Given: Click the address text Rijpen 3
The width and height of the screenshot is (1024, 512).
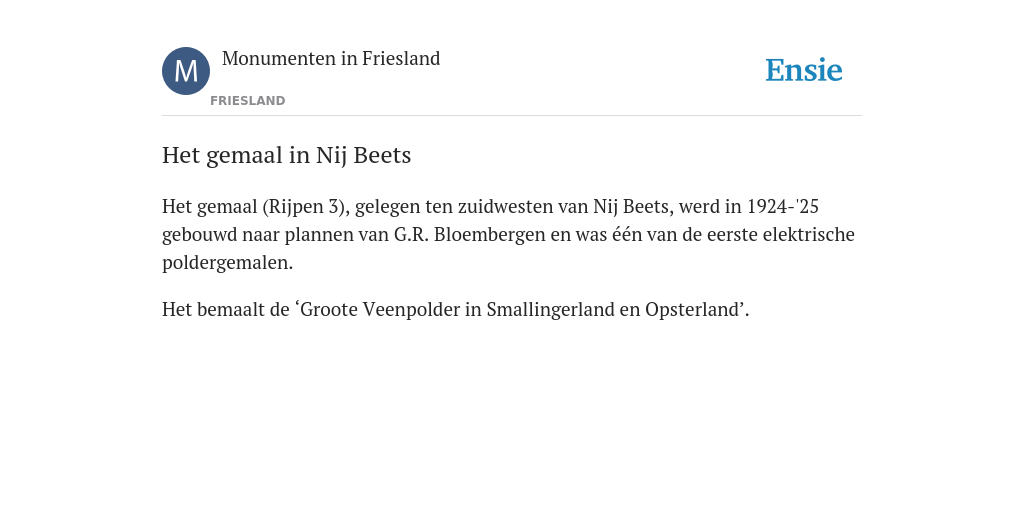Looking at the screenshot, I should tap(304, 206).
